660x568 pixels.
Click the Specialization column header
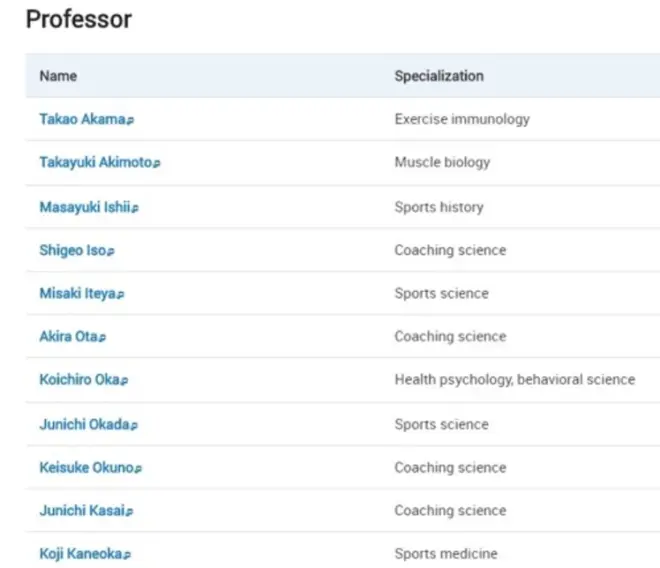point(438,76)
